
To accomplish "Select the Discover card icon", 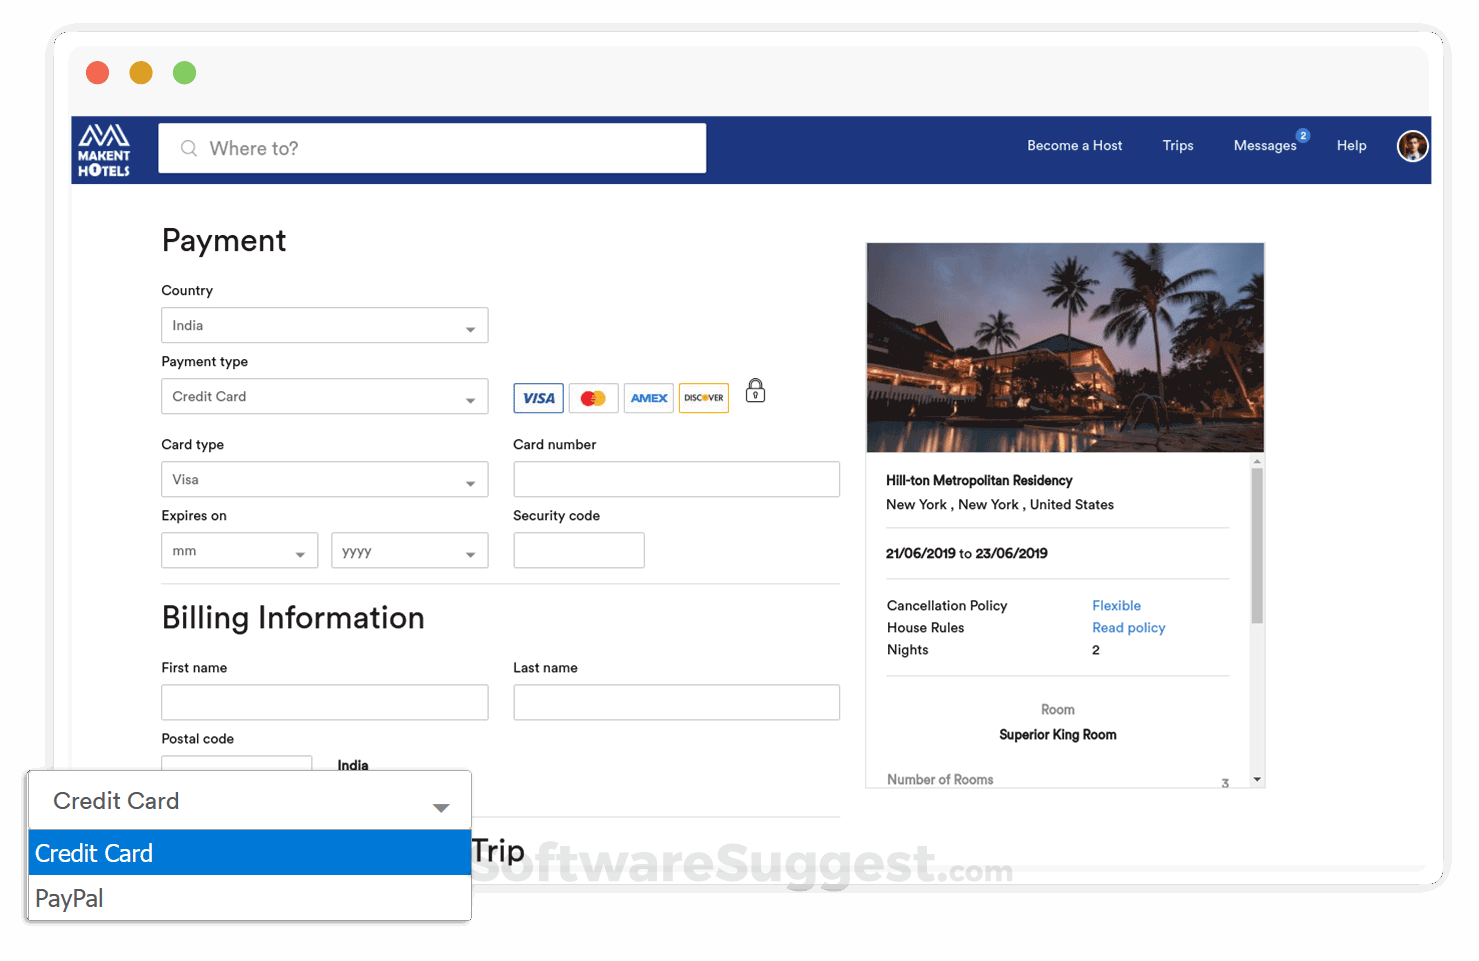I will coord(703,397).
